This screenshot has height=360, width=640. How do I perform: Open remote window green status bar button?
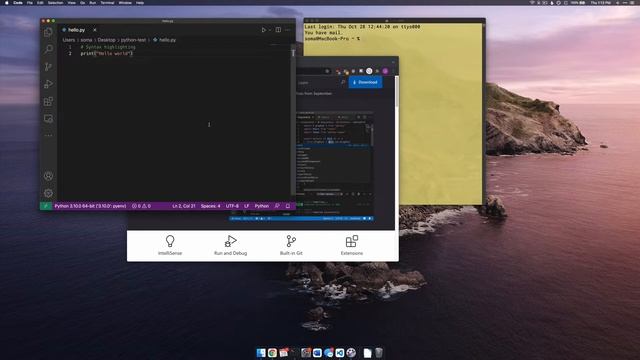click(46, 206)
